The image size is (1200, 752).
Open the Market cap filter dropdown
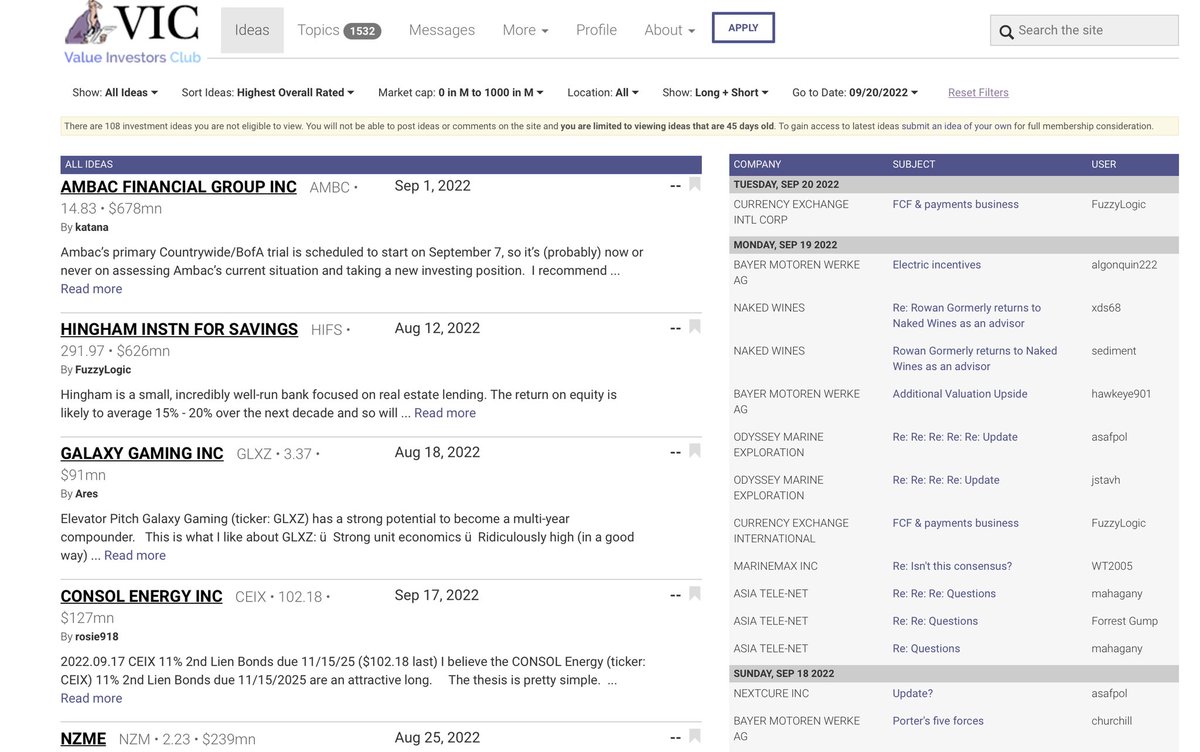461,93
